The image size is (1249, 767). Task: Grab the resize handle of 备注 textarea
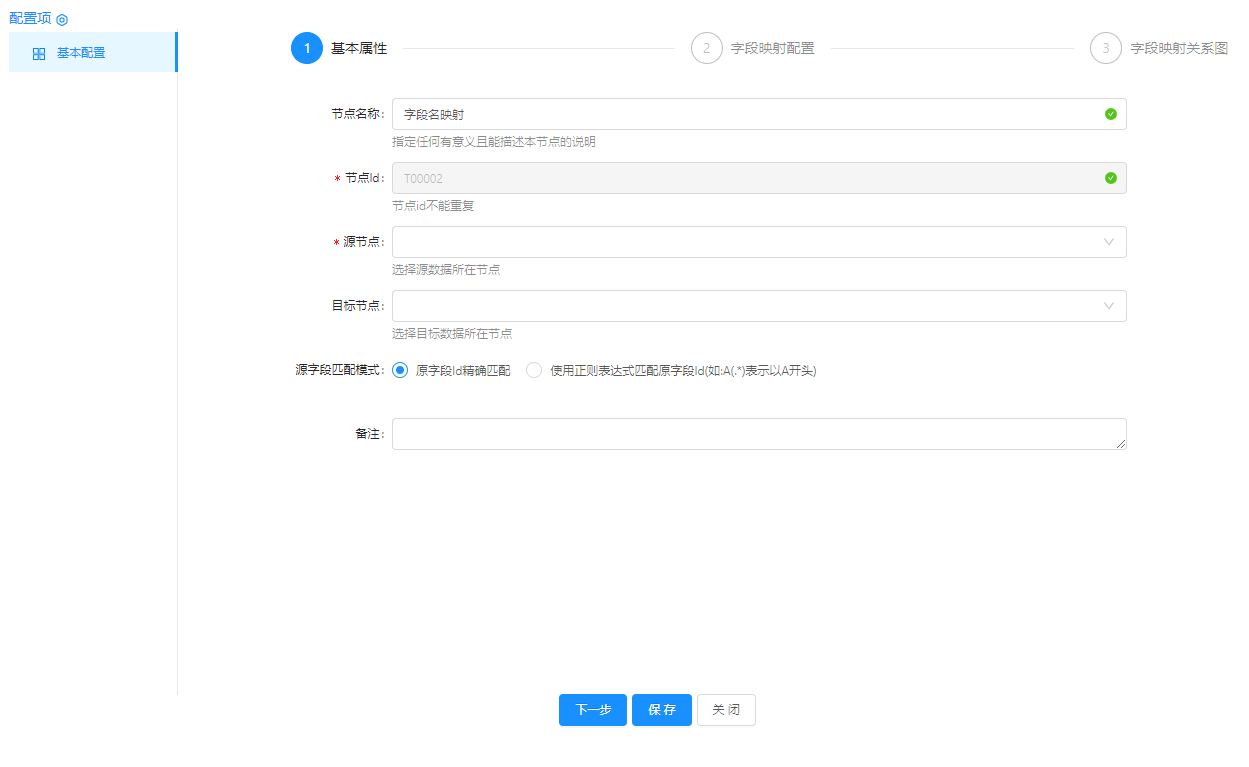(x=1121, y=444)
